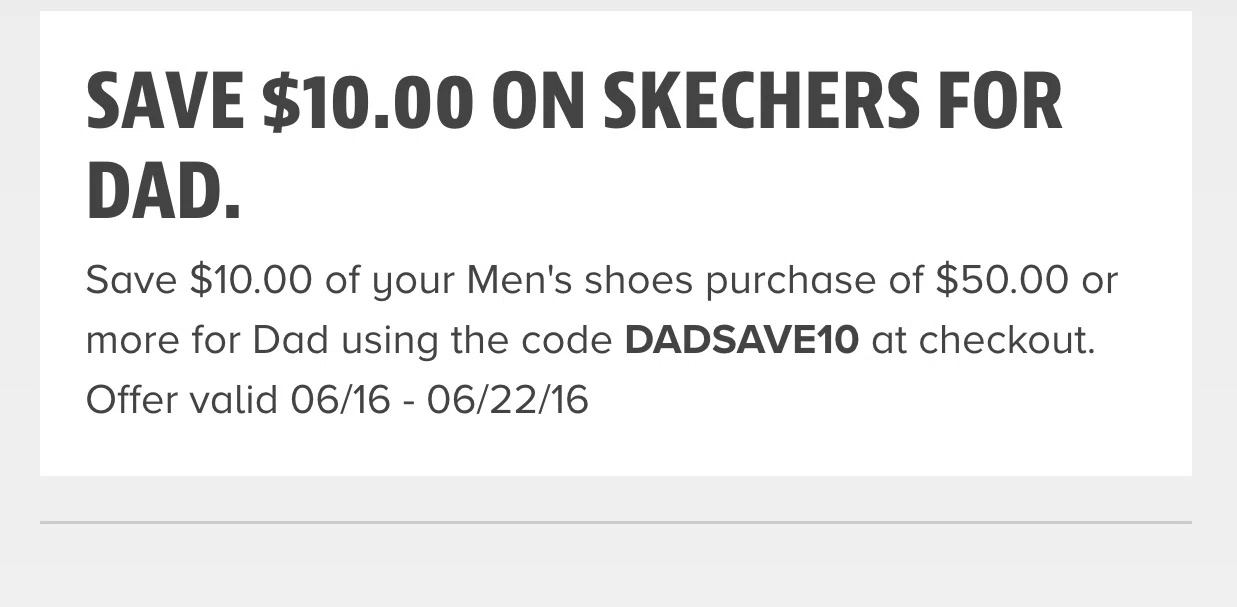The height and width of the screenshot is (607, 1237).
Task: Tap the Offer valid dates line
Action: point(337,400)
